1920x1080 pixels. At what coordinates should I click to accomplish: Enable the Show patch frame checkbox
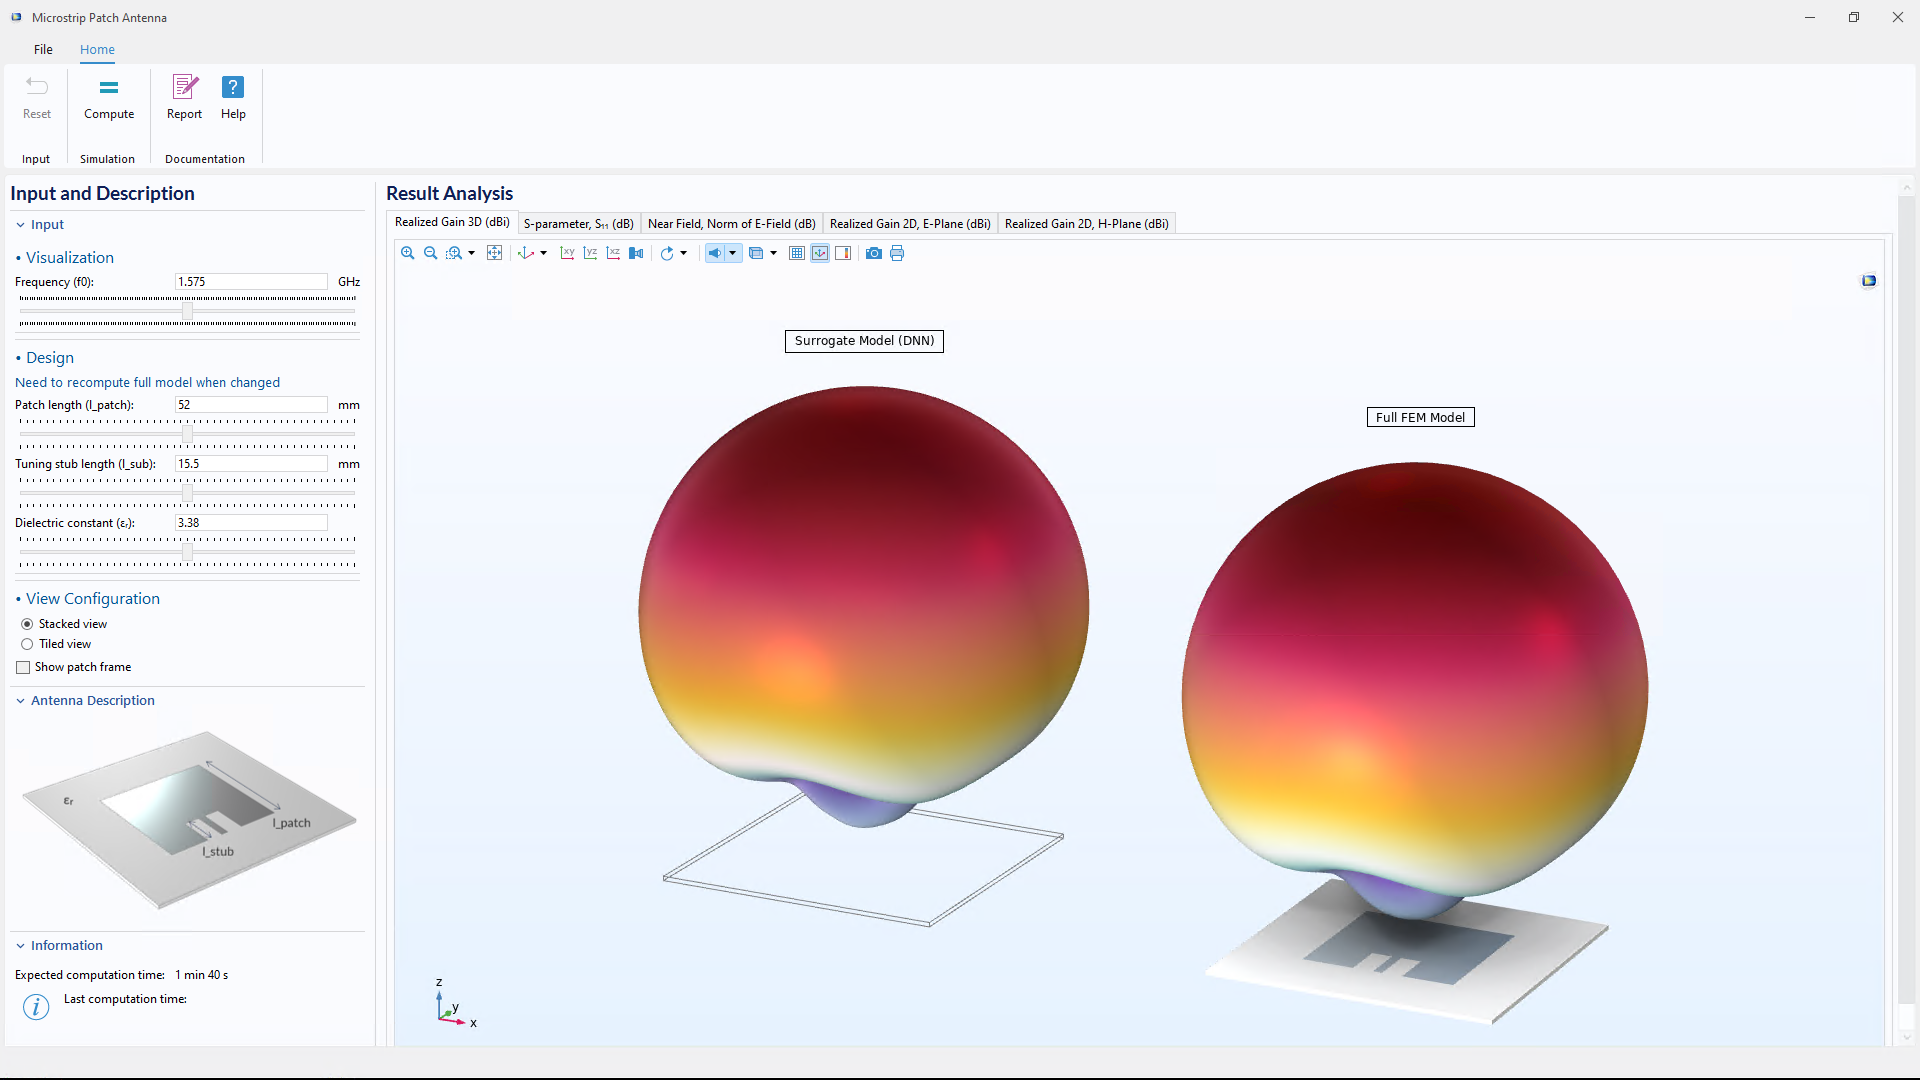tap(23, 668)
